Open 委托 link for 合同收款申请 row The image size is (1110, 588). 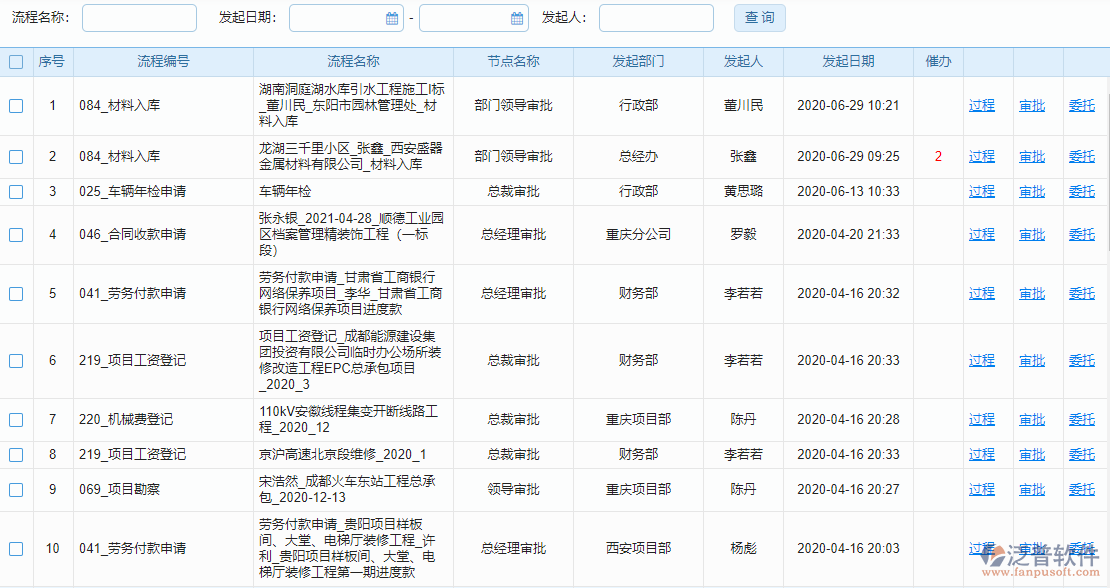(x=1082, y=234)
